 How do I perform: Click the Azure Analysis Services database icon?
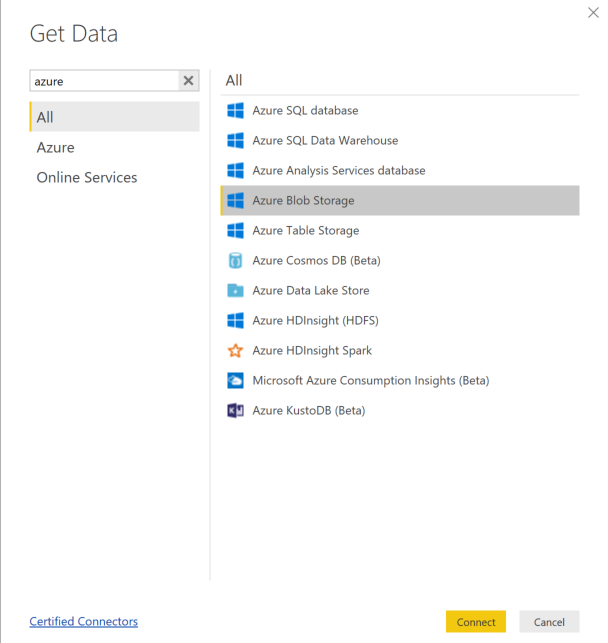[236, 170]
